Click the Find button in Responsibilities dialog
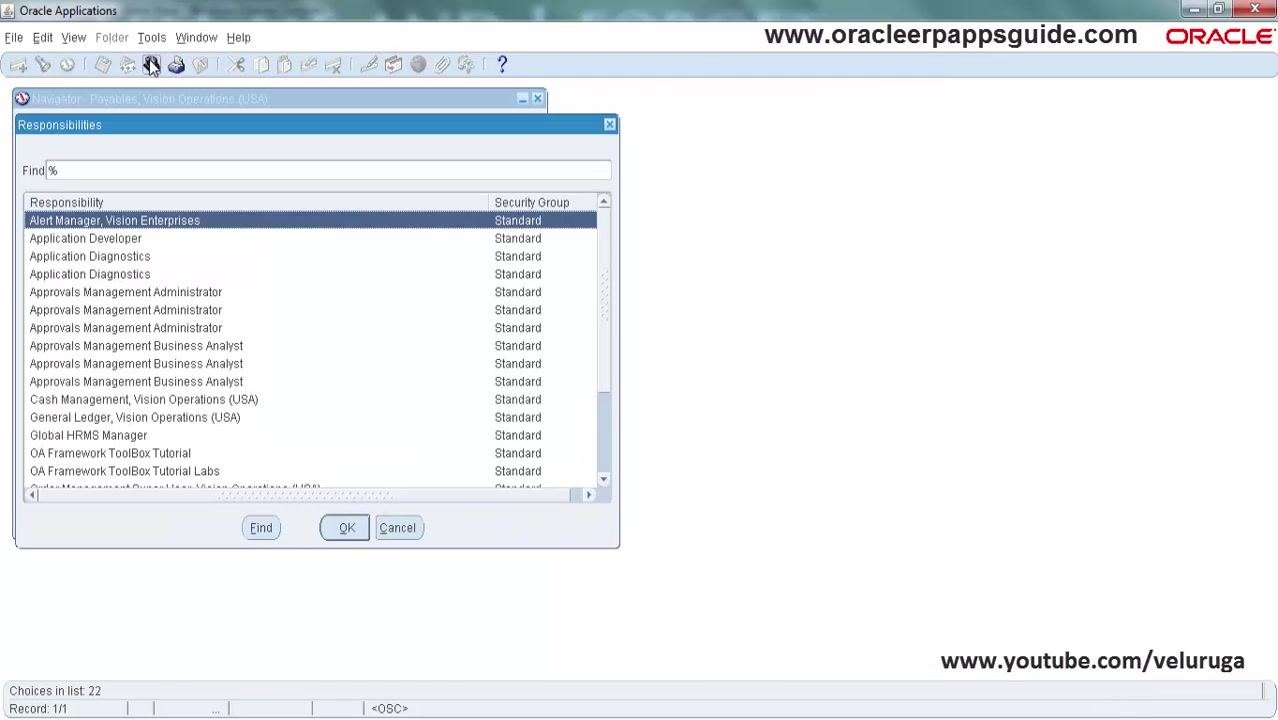The image size is (1278, 720). pyautogui.click(x=261, y=528)
